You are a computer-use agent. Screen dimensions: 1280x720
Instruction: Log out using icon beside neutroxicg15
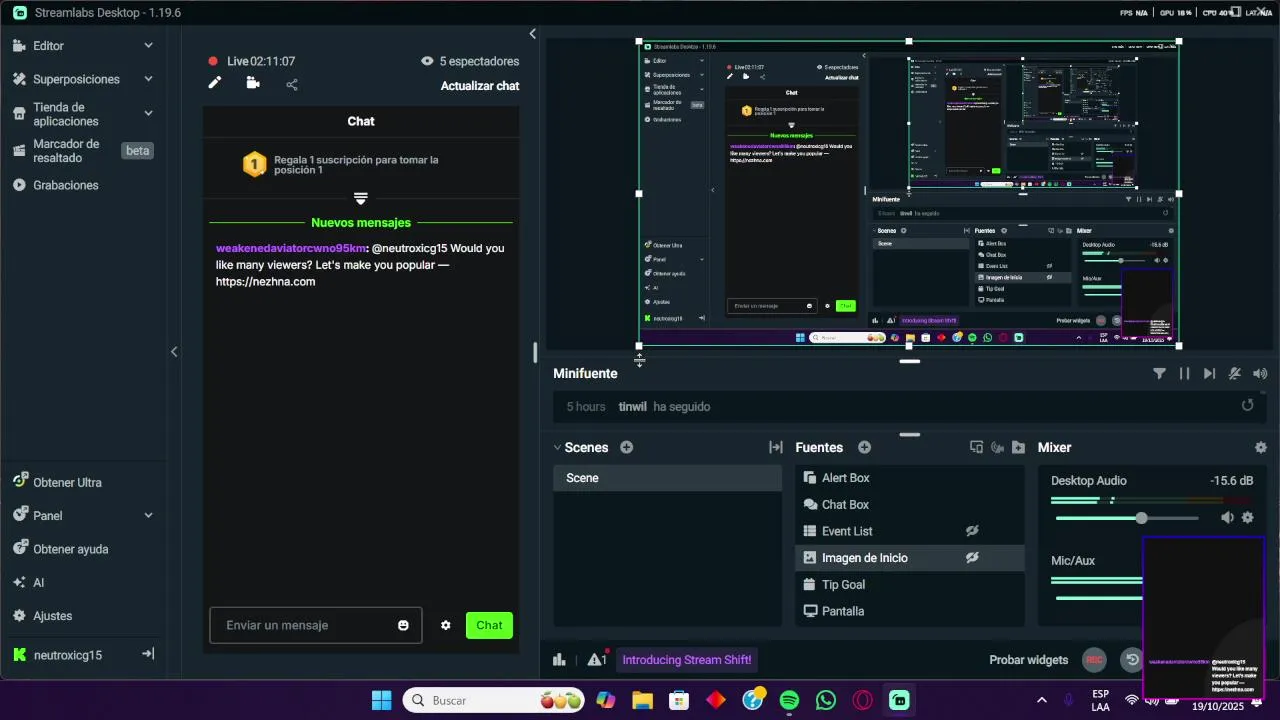click(x=148, y=654)
